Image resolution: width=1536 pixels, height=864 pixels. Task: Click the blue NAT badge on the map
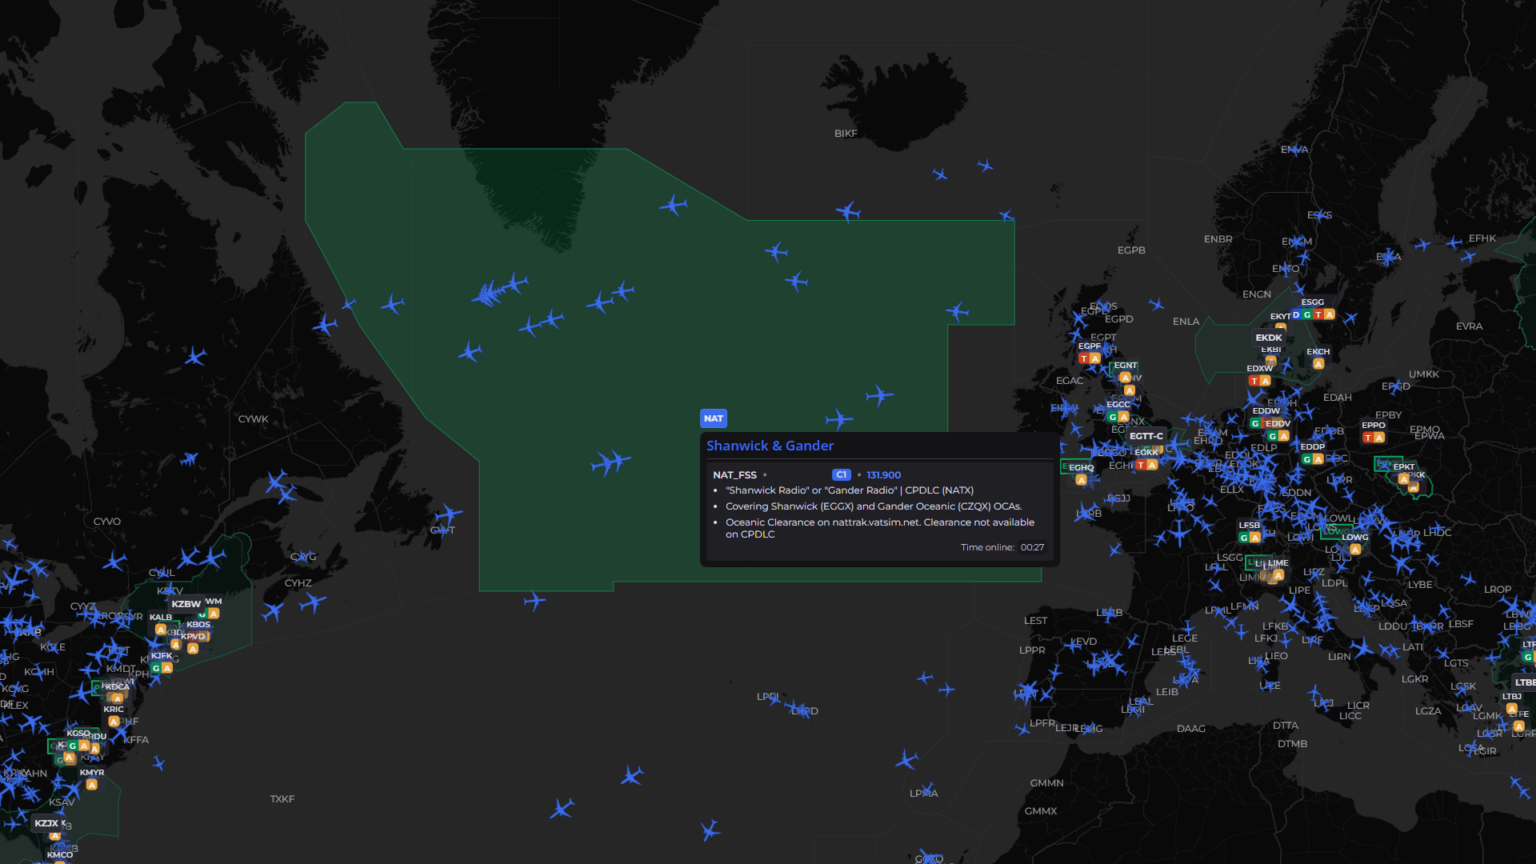point(714,418)
